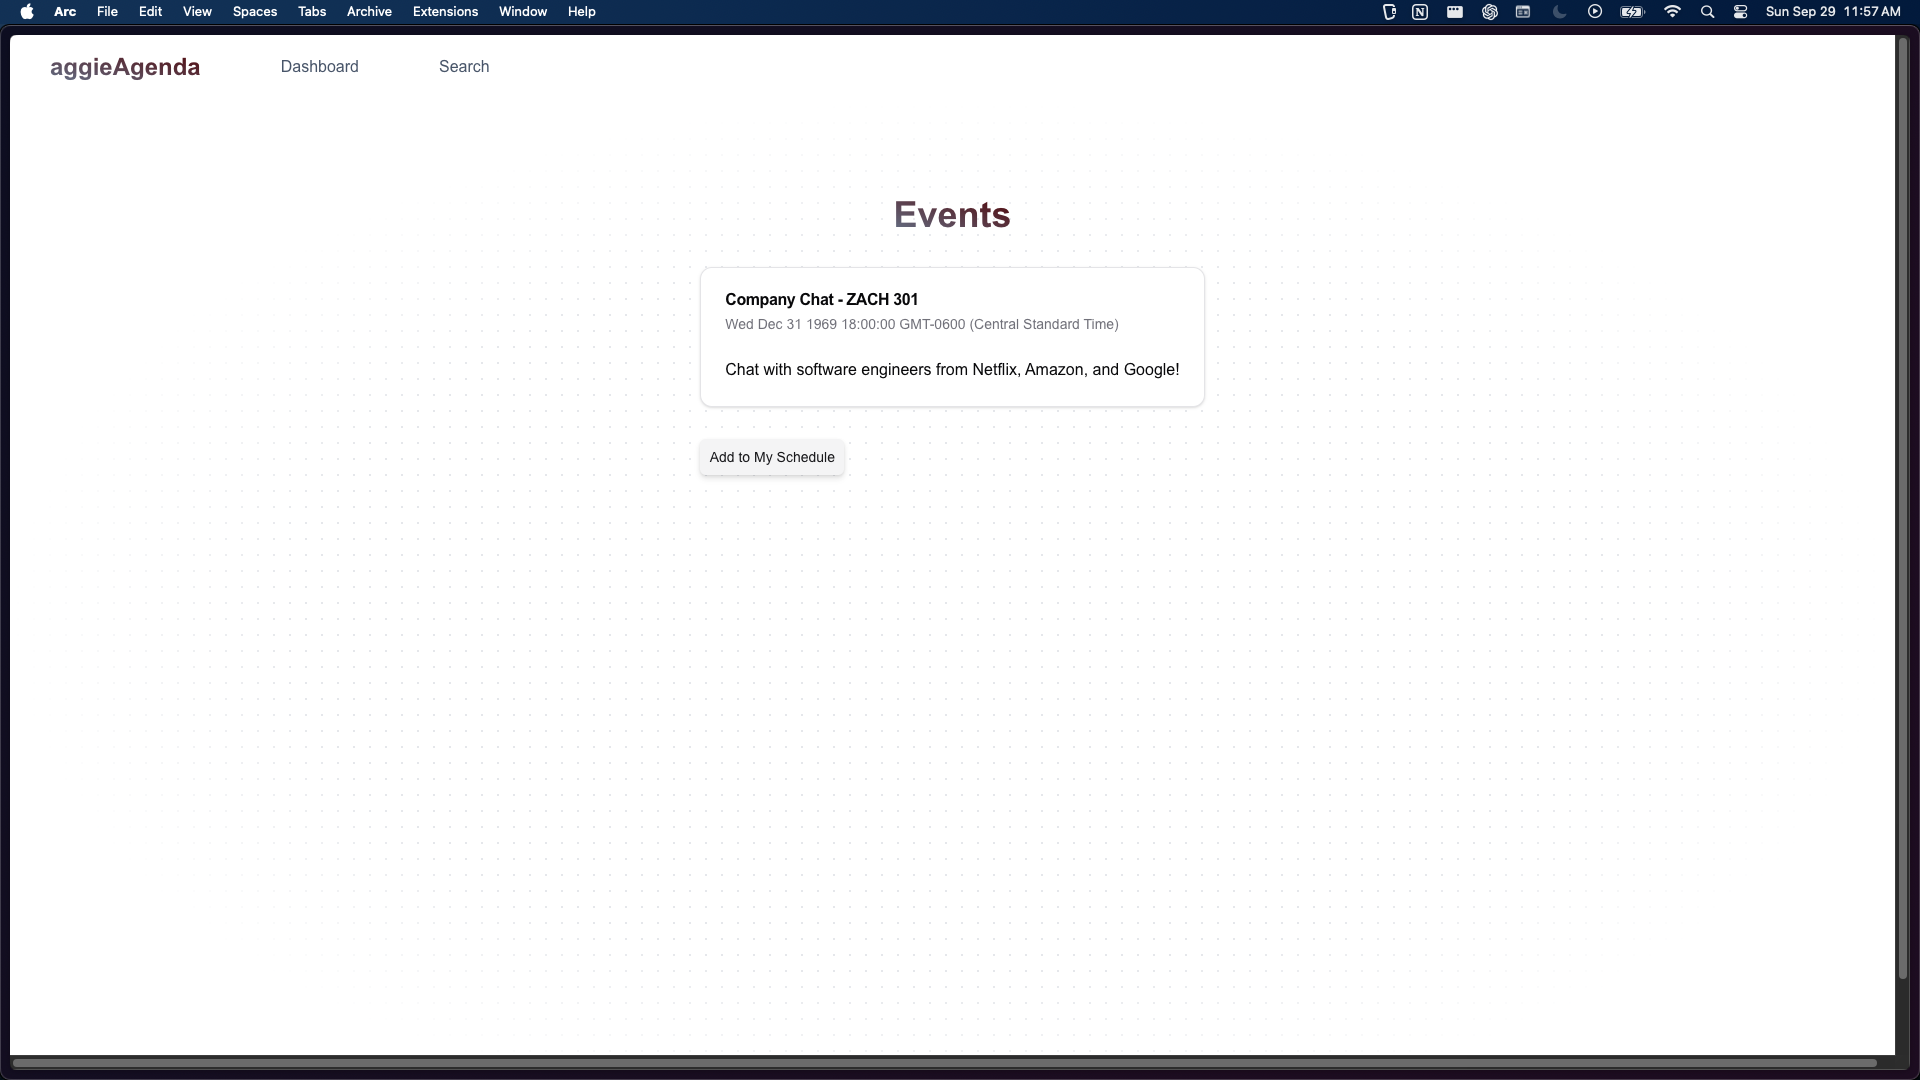The height and width of the screenshot is (1080, 1920).
Task: Open the Apple menu
Action: (x=27, y=12)
